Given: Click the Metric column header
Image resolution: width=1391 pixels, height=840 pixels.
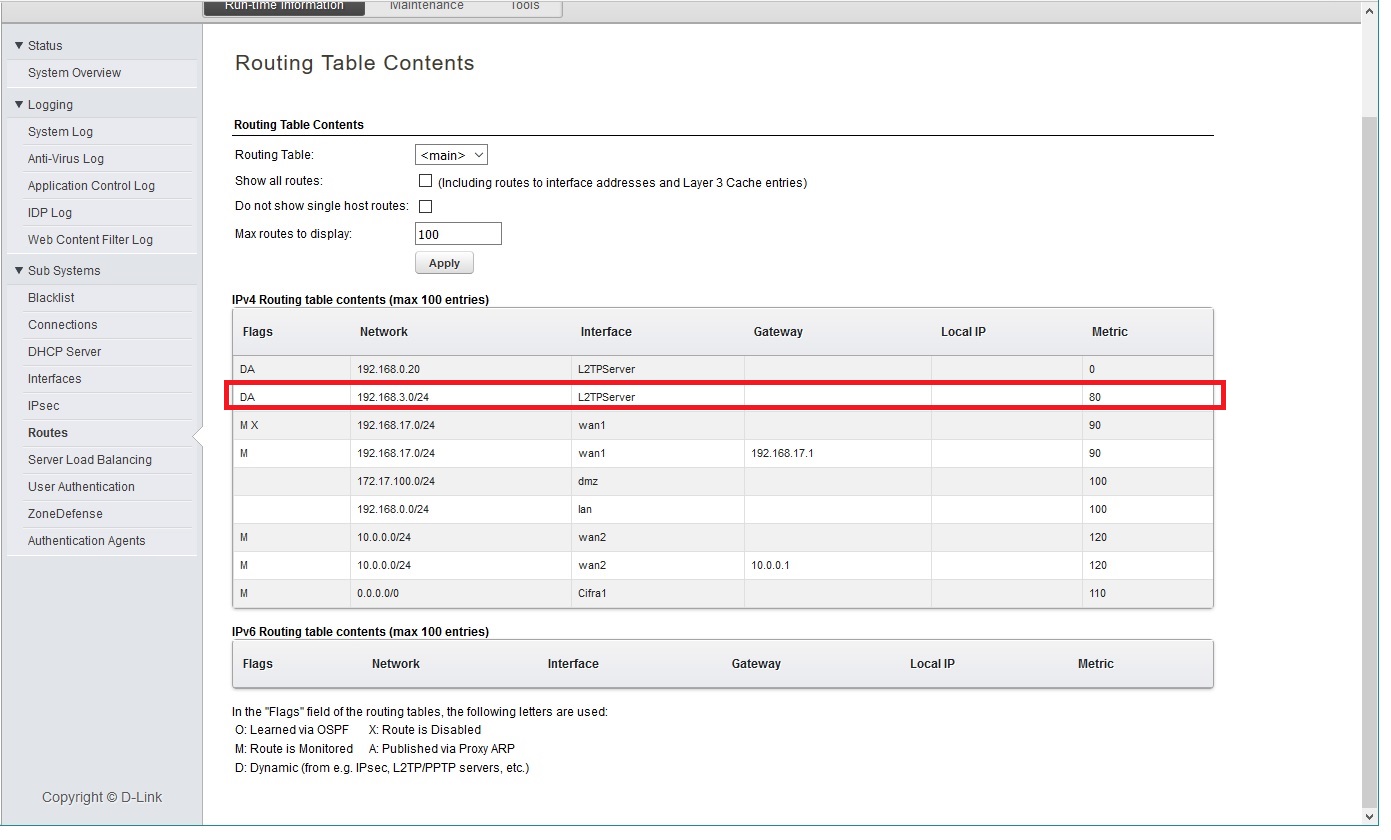Looking at the screenshot, I should (x=1109, y=332).
